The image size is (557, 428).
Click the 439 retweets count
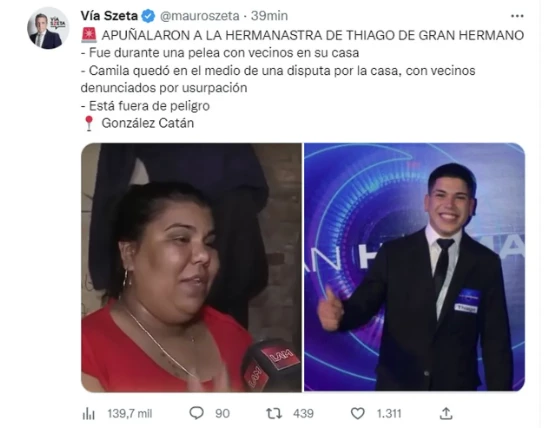click(x=303, y=414)
